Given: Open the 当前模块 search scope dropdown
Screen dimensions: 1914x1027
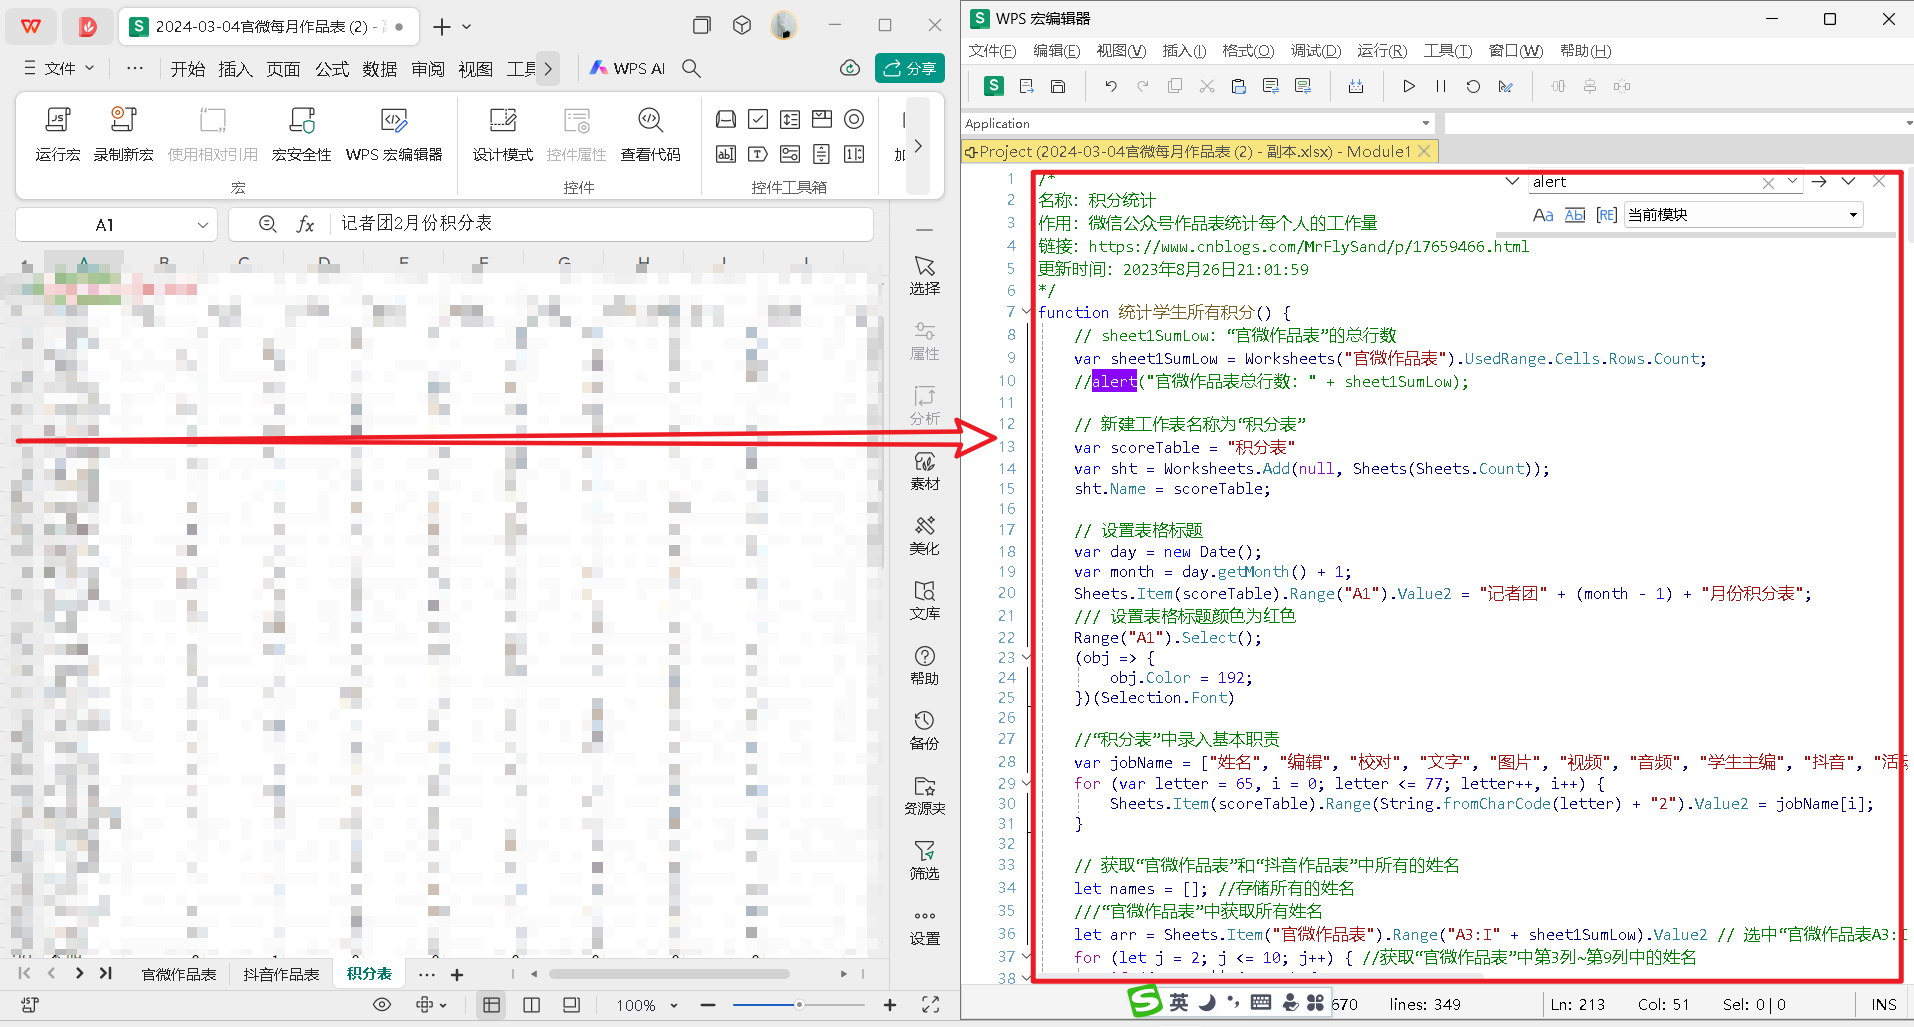Looking at the screenshot, I should [x=1743, y=215].
